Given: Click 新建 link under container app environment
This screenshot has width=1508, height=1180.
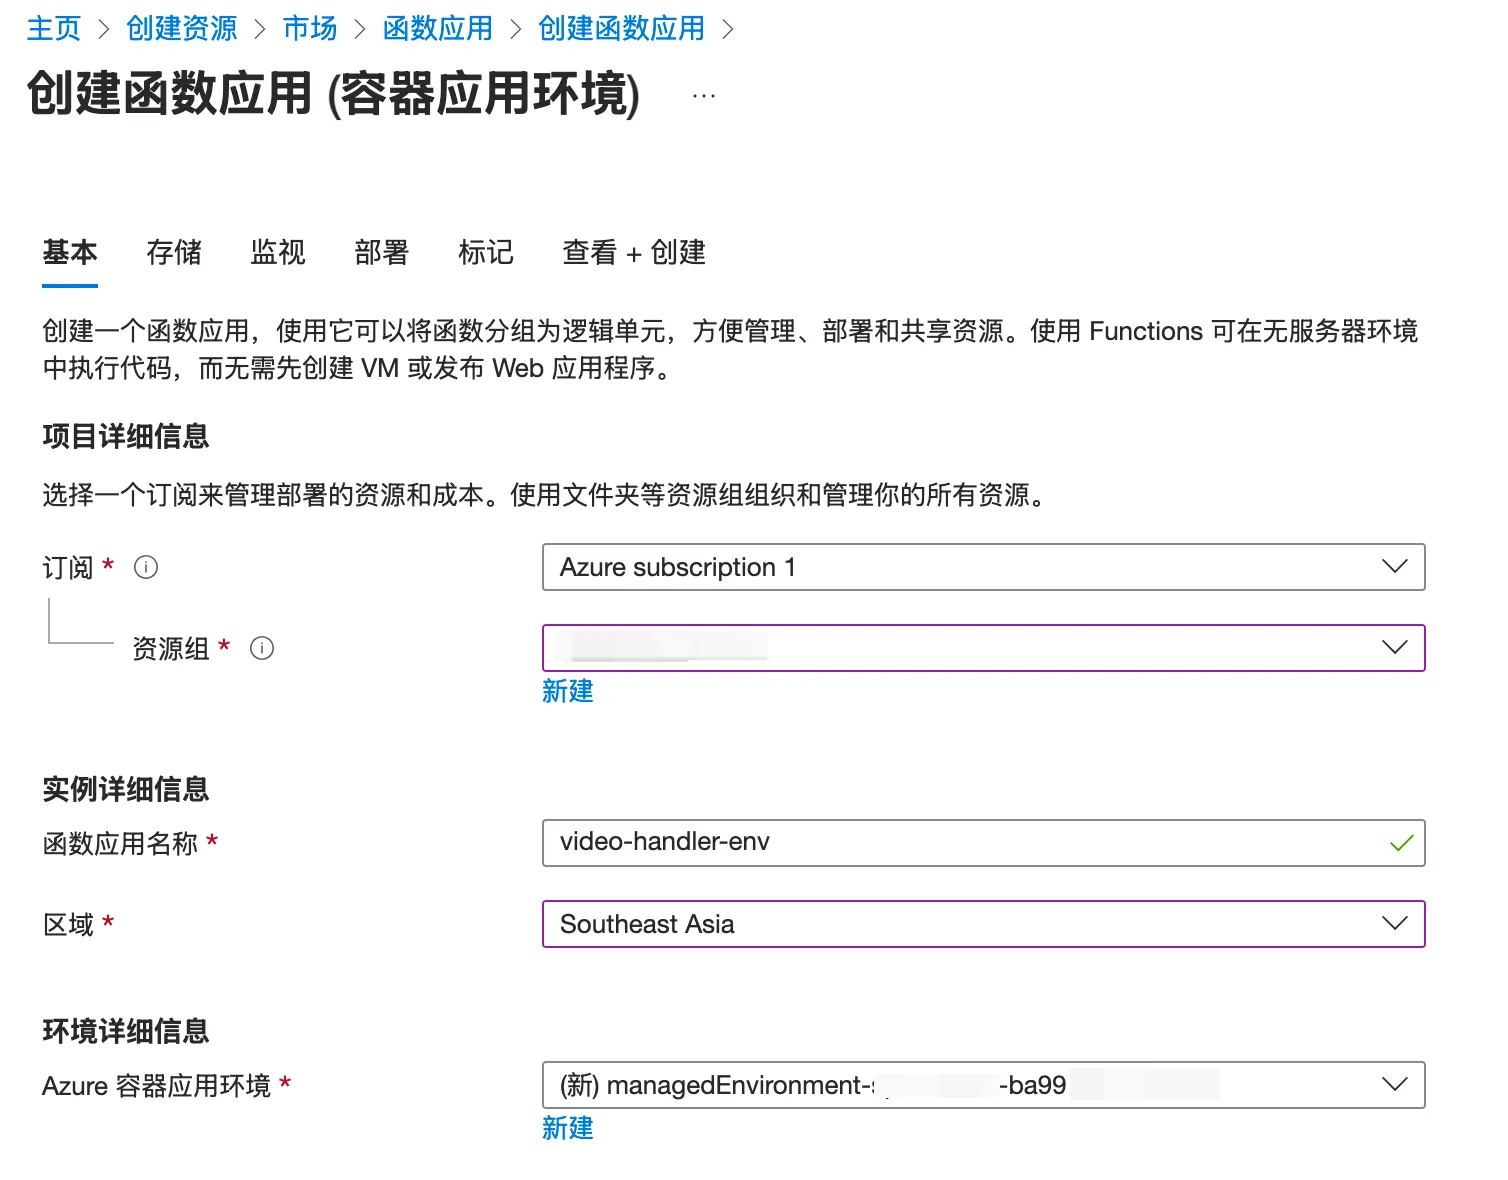Looking at the screenshot, I should point(567,1128).
